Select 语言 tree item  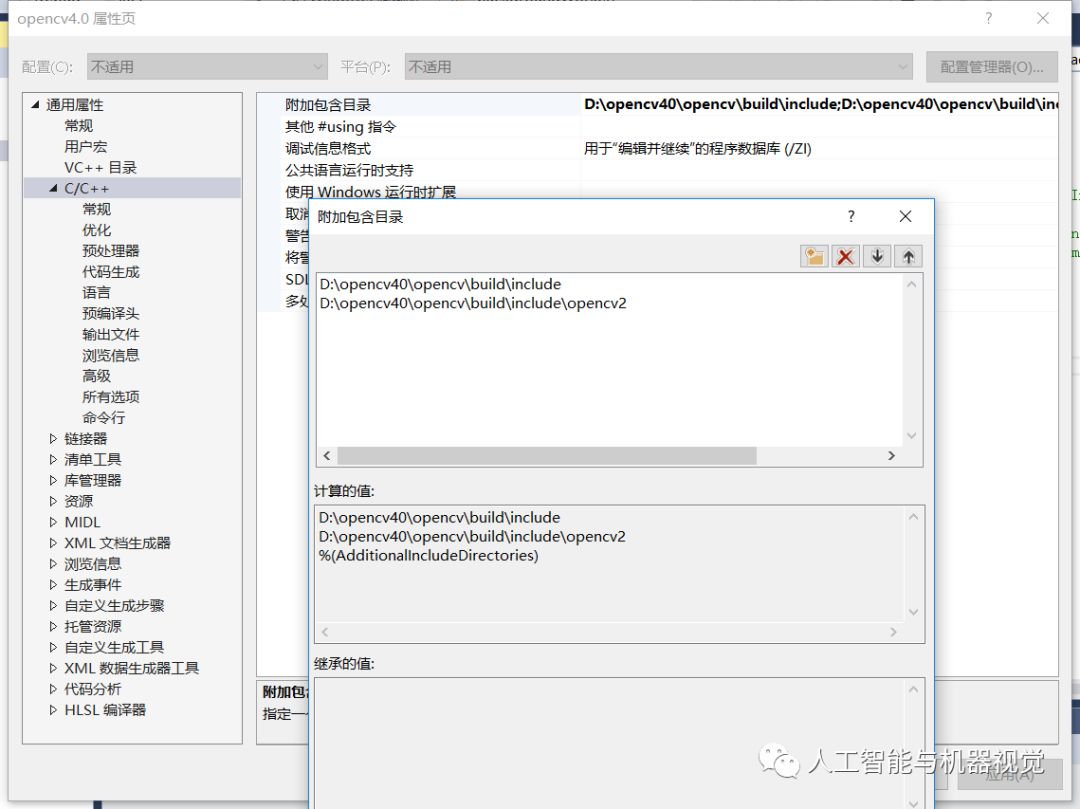click(96, 293)
